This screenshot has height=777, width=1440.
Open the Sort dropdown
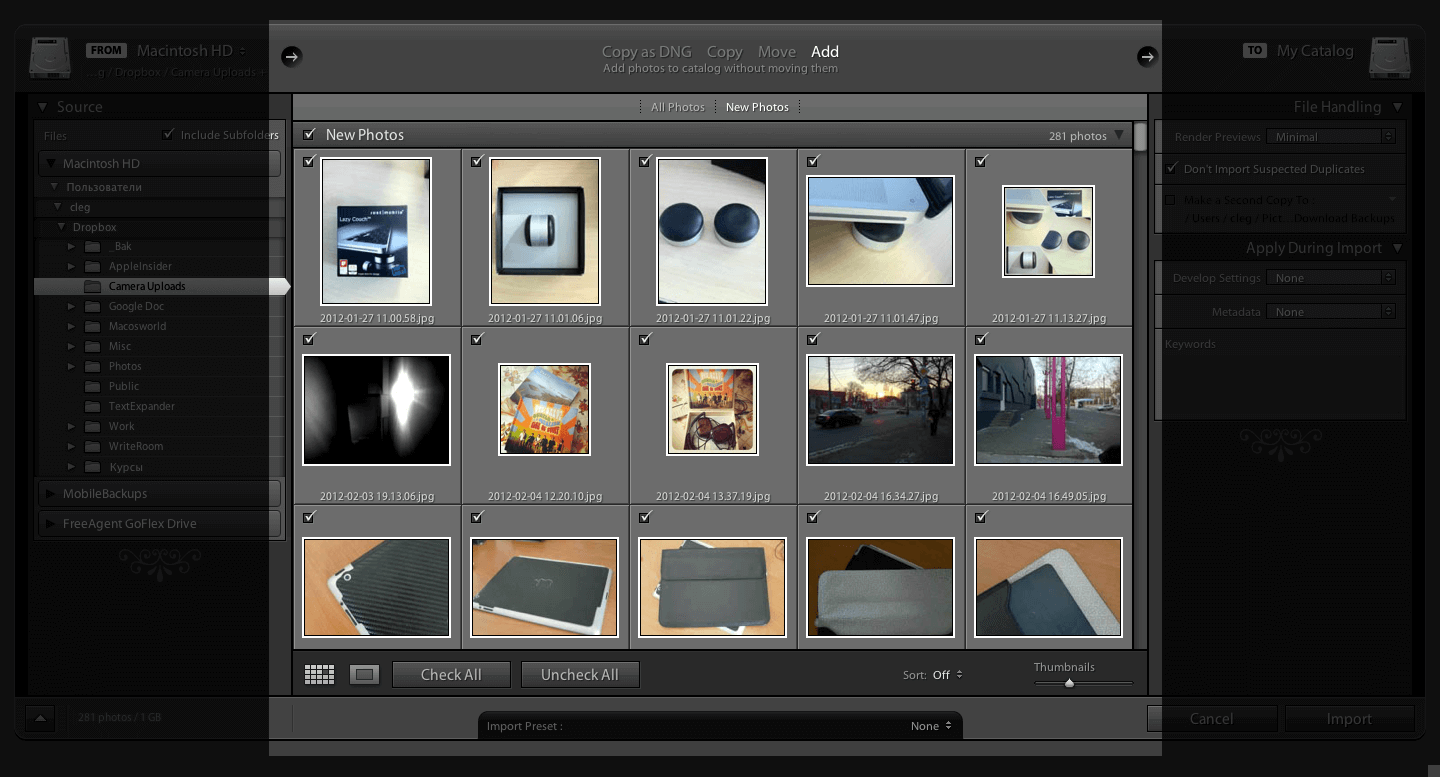coord(947,675)
